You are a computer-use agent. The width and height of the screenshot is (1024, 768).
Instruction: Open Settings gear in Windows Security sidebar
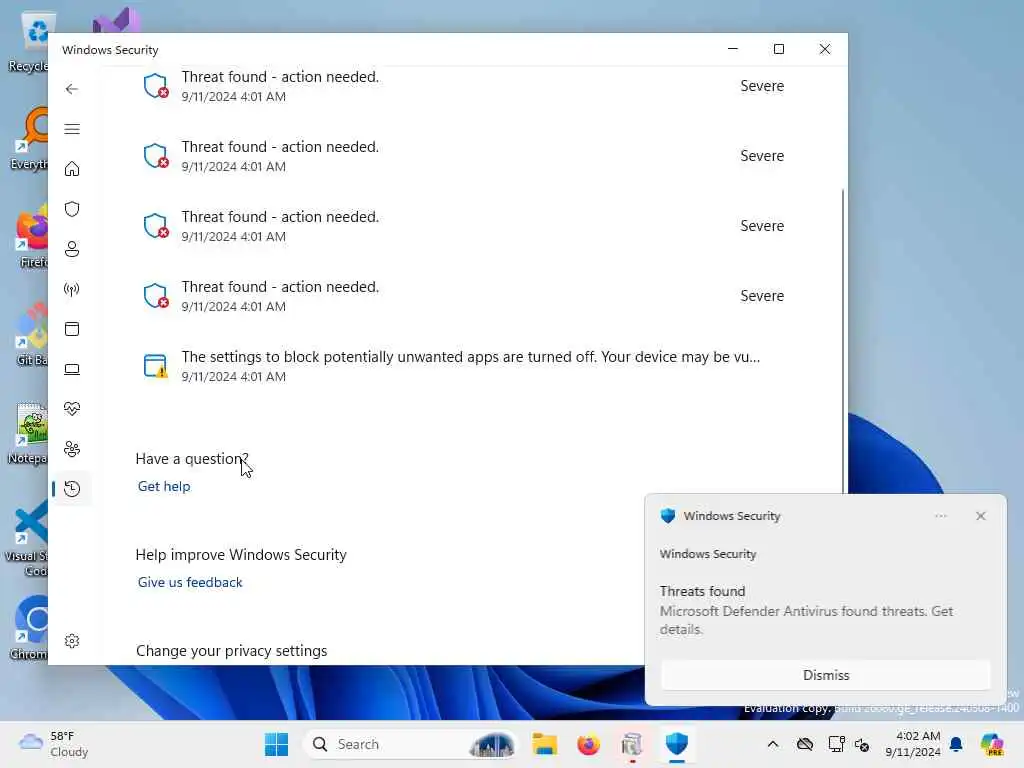point(72,641)
